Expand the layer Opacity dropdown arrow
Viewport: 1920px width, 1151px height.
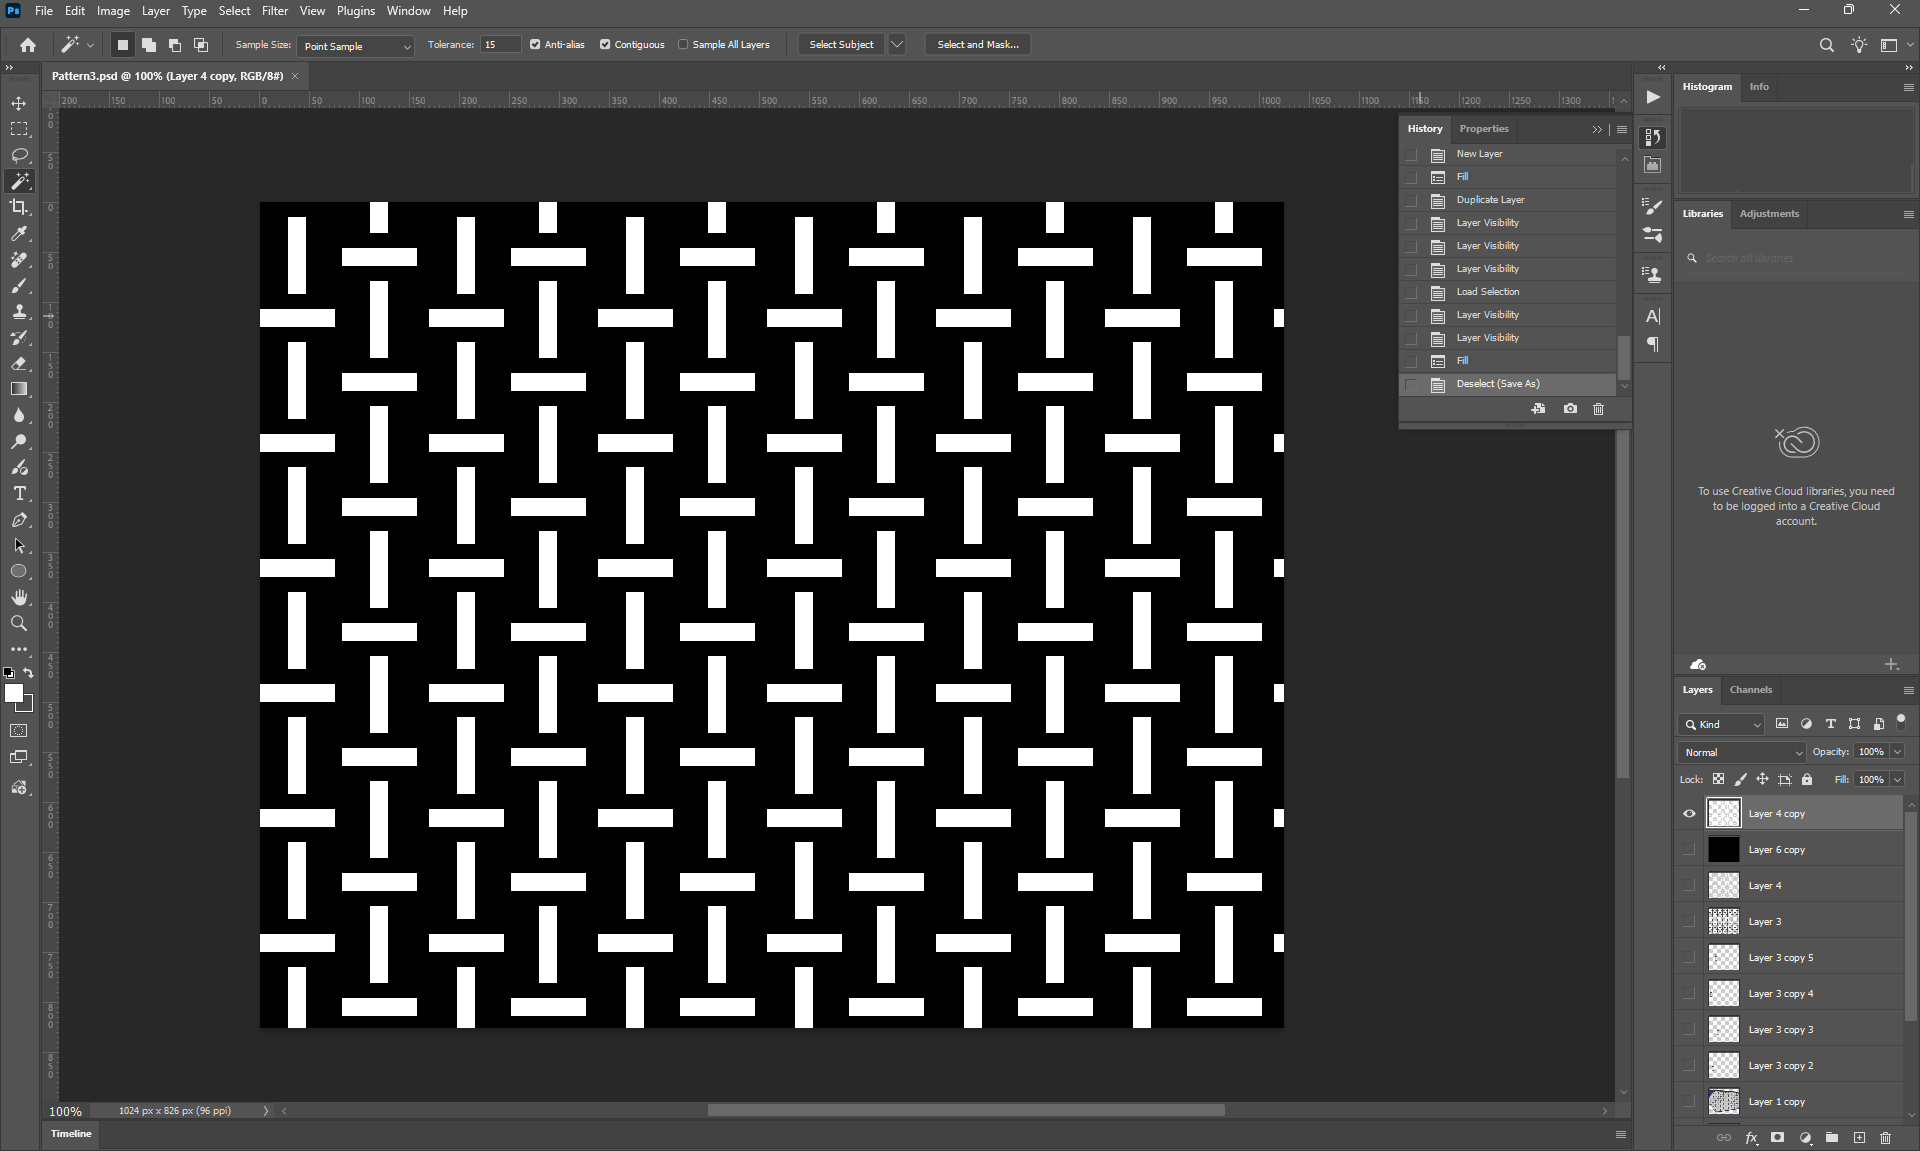(x=1897, y=752)
